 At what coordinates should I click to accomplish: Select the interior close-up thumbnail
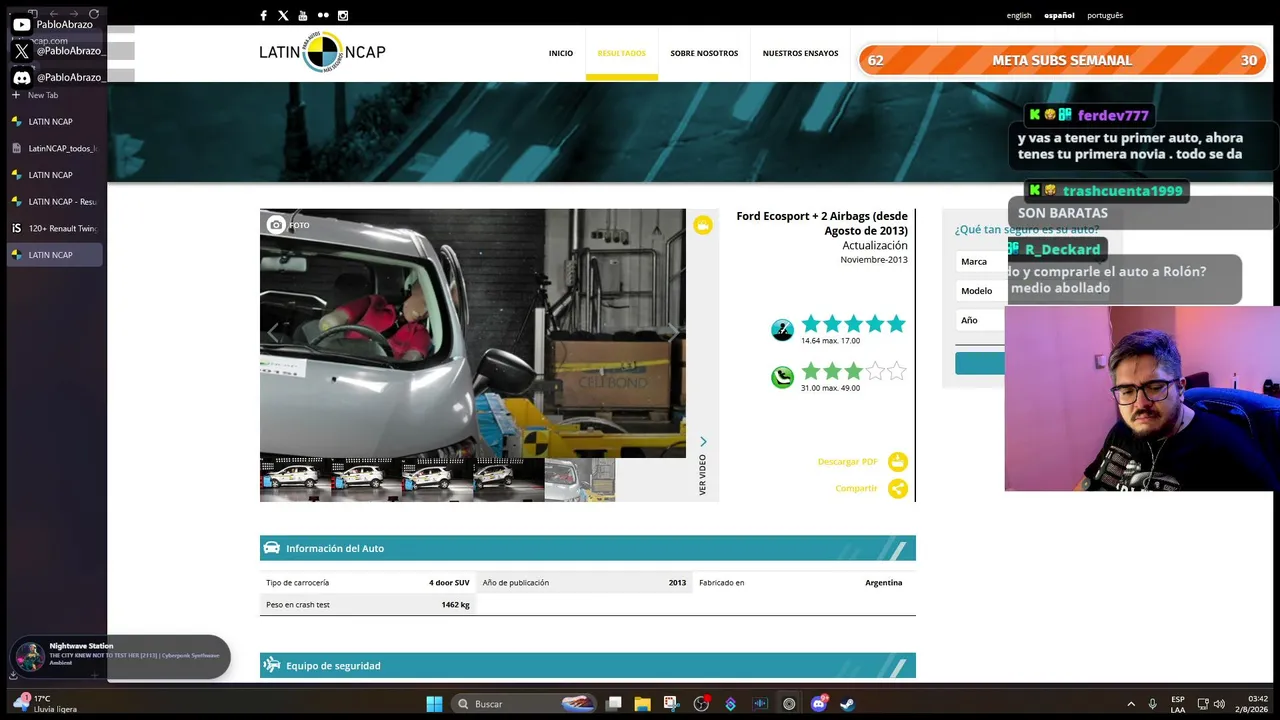click(580, 480)
